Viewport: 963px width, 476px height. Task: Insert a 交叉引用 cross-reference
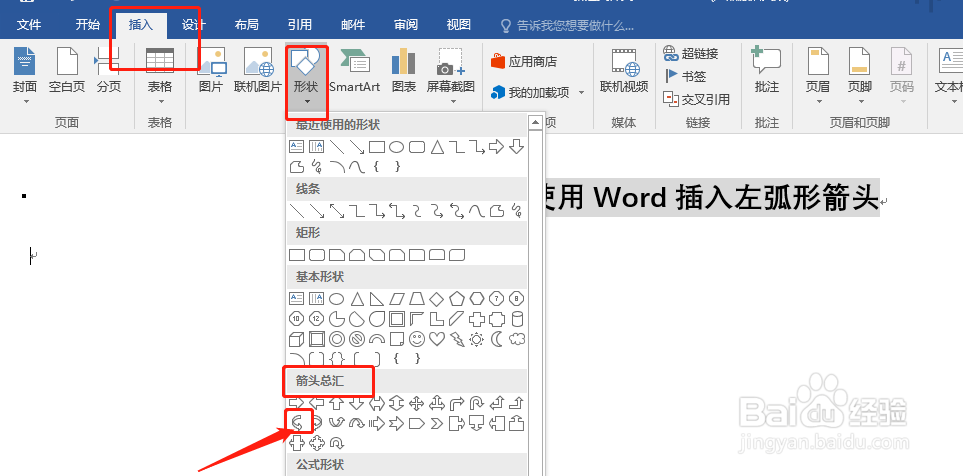697,99
